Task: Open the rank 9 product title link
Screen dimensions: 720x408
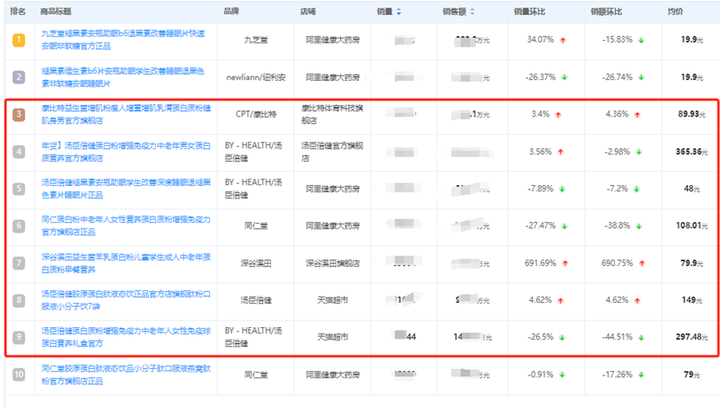Action: [x=126, y=337]
